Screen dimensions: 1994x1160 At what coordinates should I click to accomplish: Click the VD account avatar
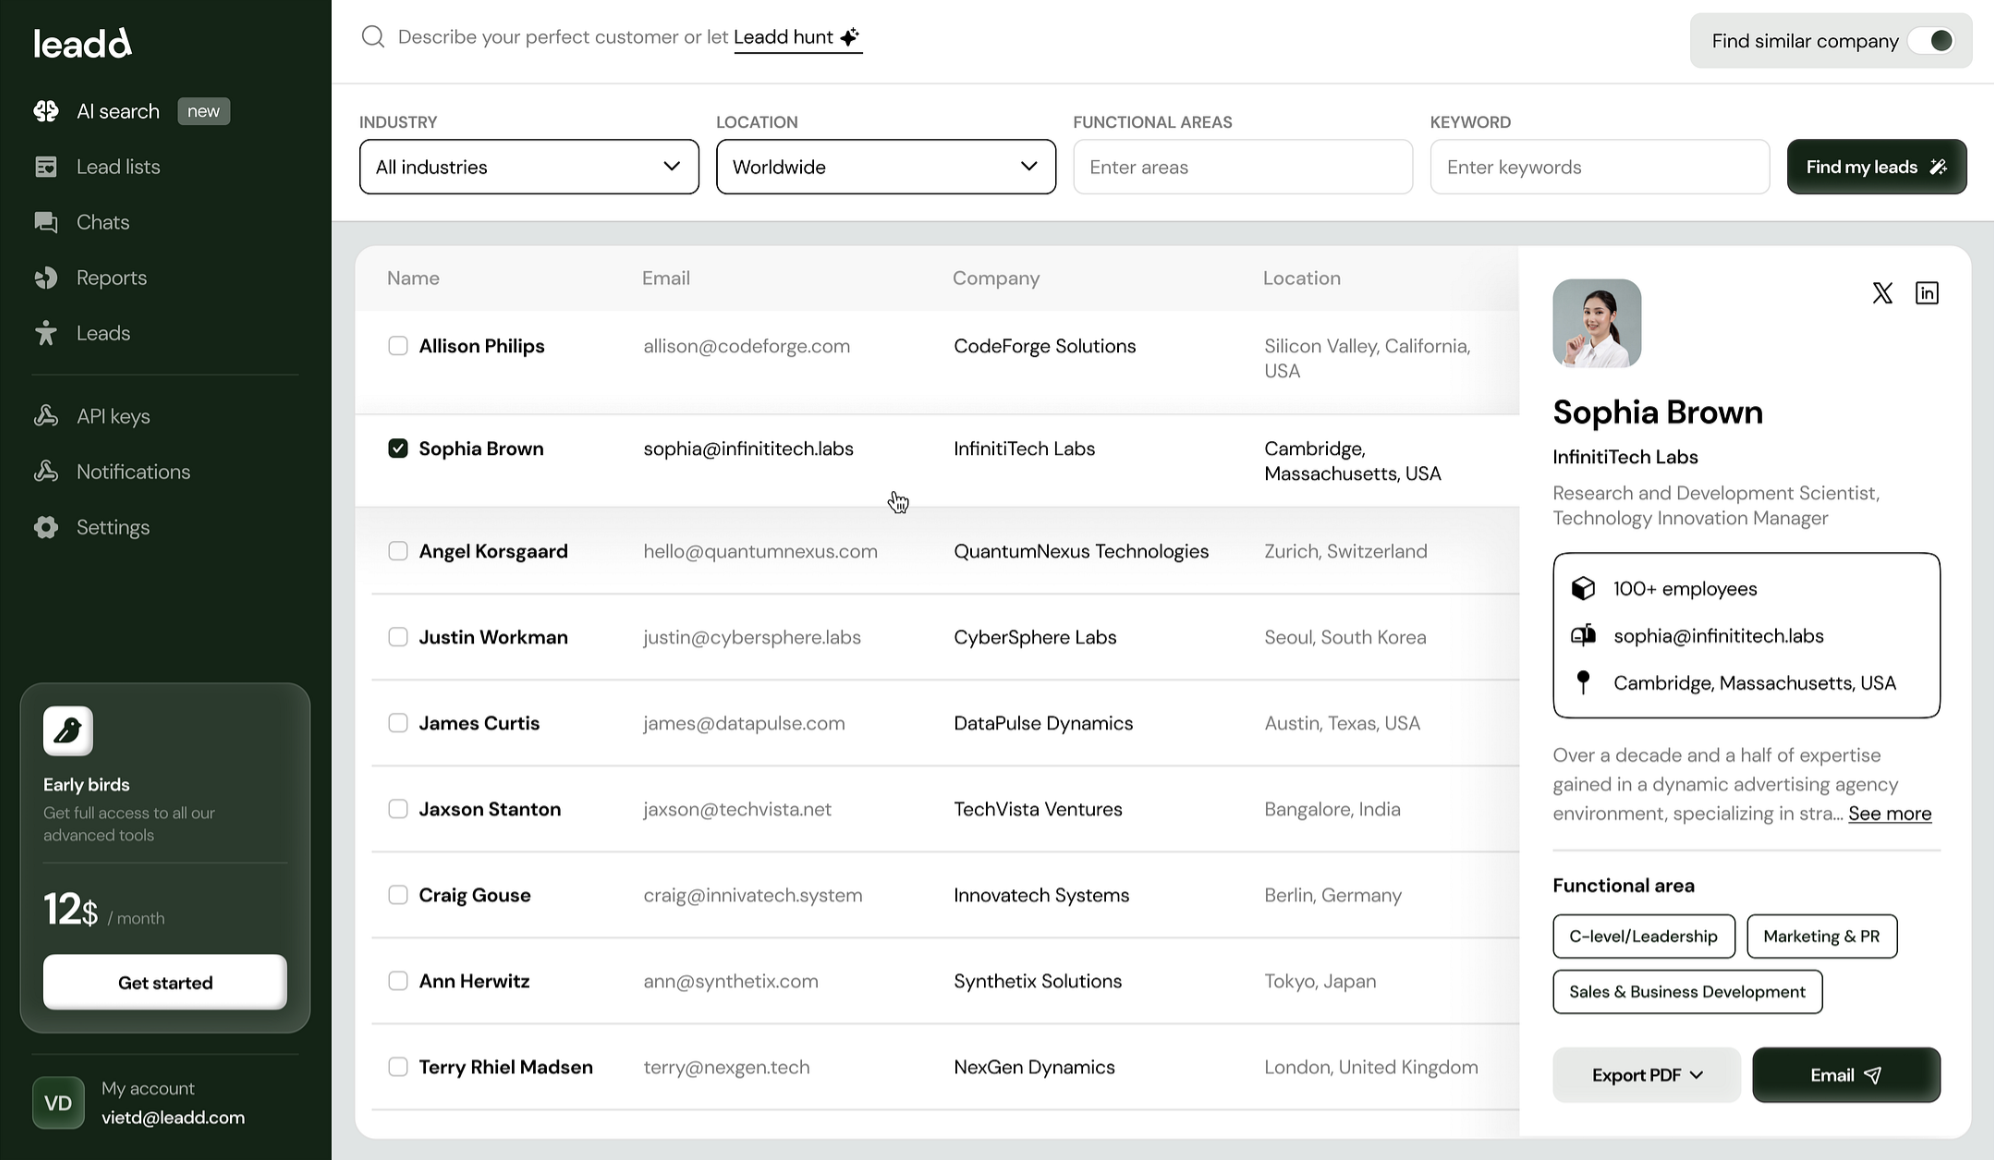pyautogui.click(x=58, y=1102)
